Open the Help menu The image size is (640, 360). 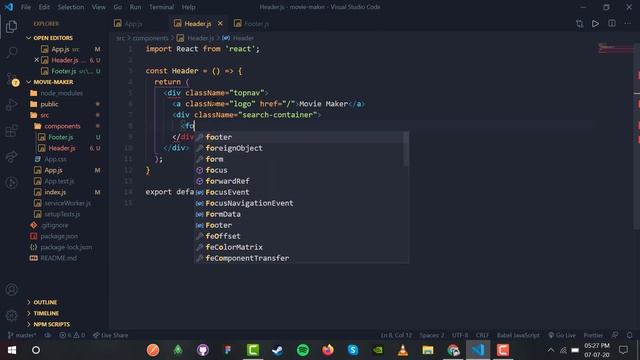click(188, 7)
